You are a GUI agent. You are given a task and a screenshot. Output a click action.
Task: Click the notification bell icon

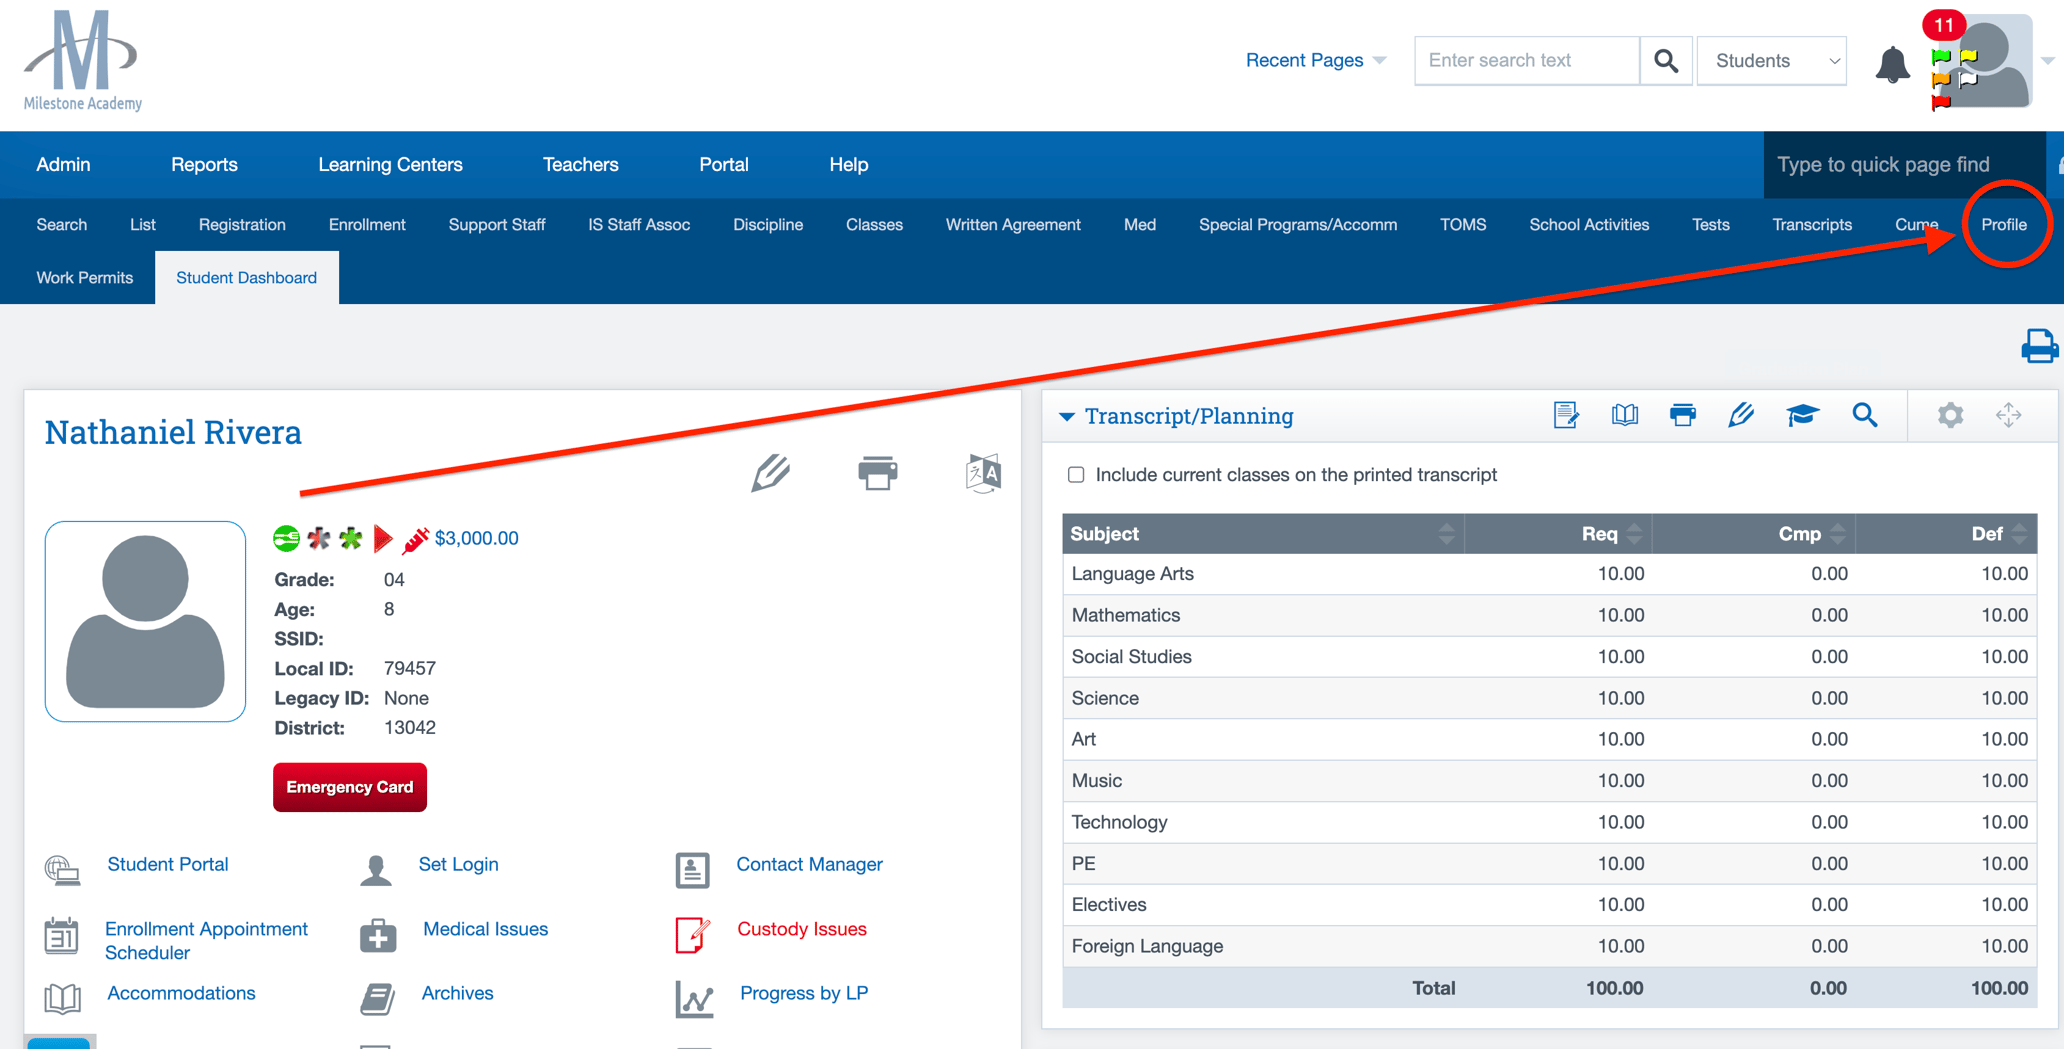point(1892,64)
